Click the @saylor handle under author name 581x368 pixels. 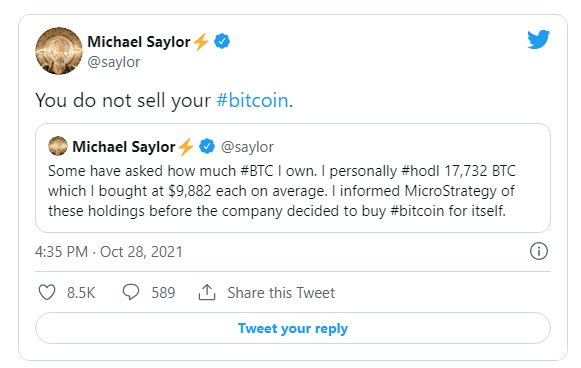coord(114,62)
